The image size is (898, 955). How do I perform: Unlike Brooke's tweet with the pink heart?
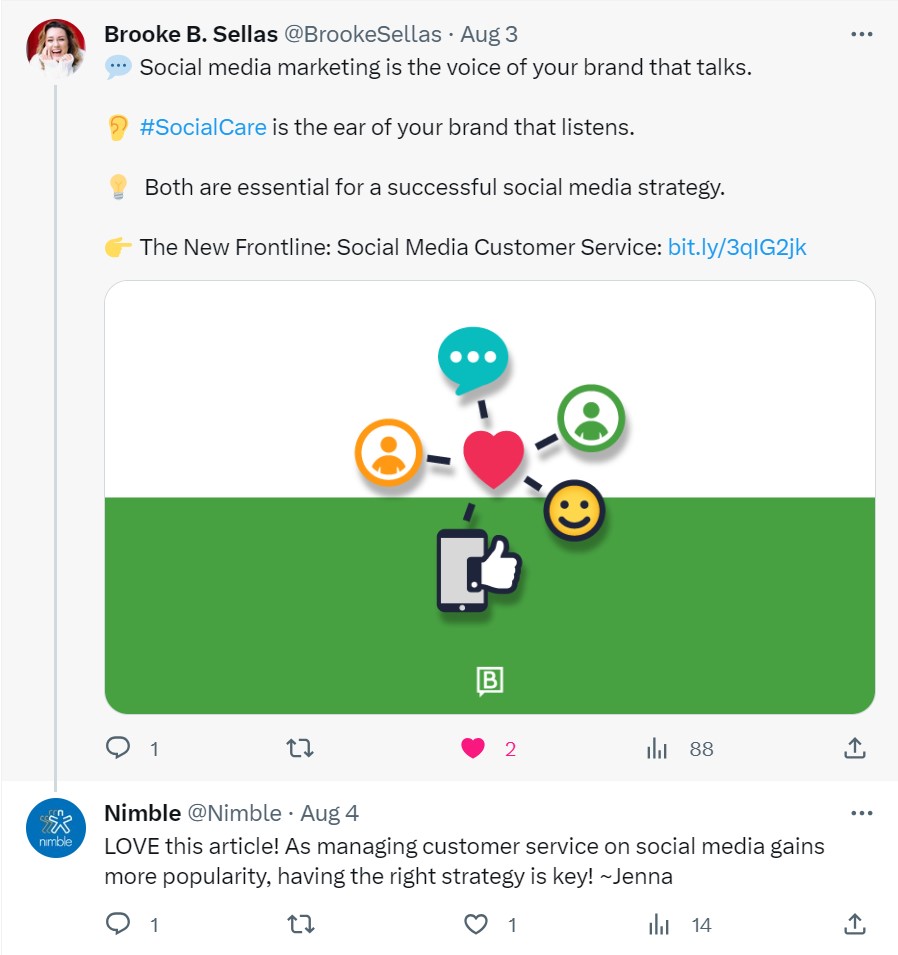(473, 748)
